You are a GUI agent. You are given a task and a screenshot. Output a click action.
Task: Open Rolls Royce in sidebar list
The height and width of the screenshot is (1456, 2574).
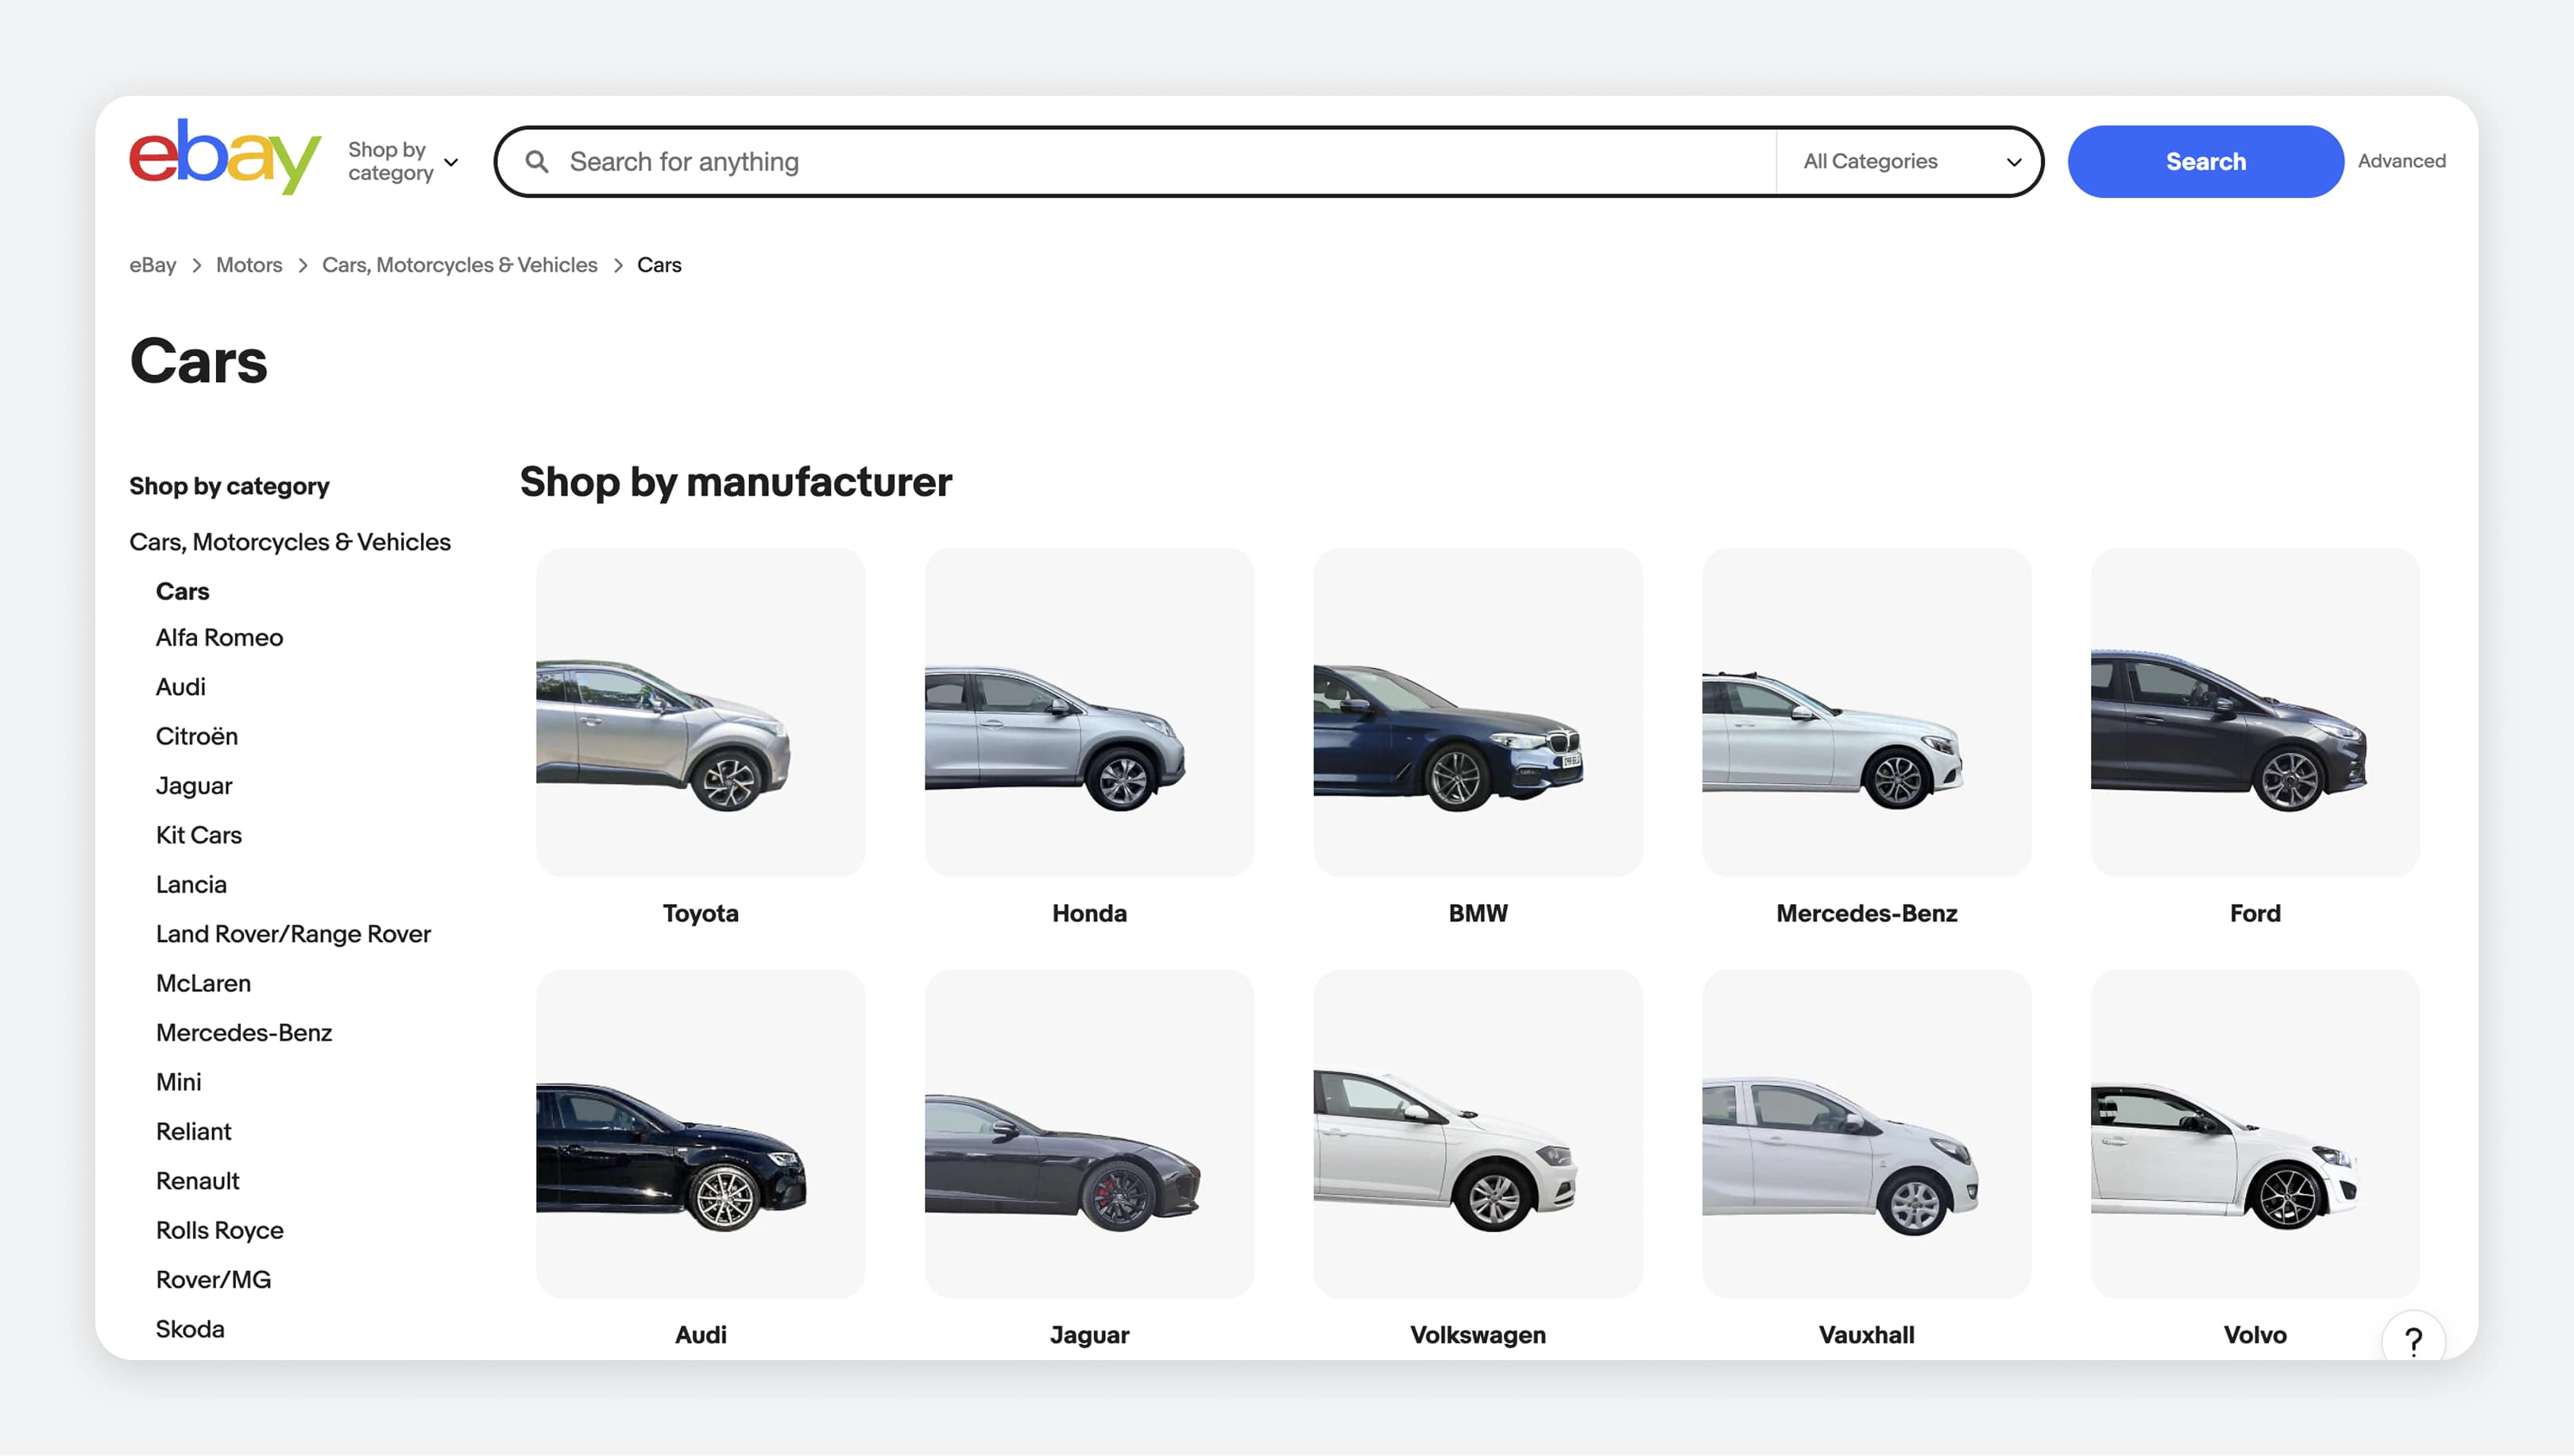tap(219, 1230)
